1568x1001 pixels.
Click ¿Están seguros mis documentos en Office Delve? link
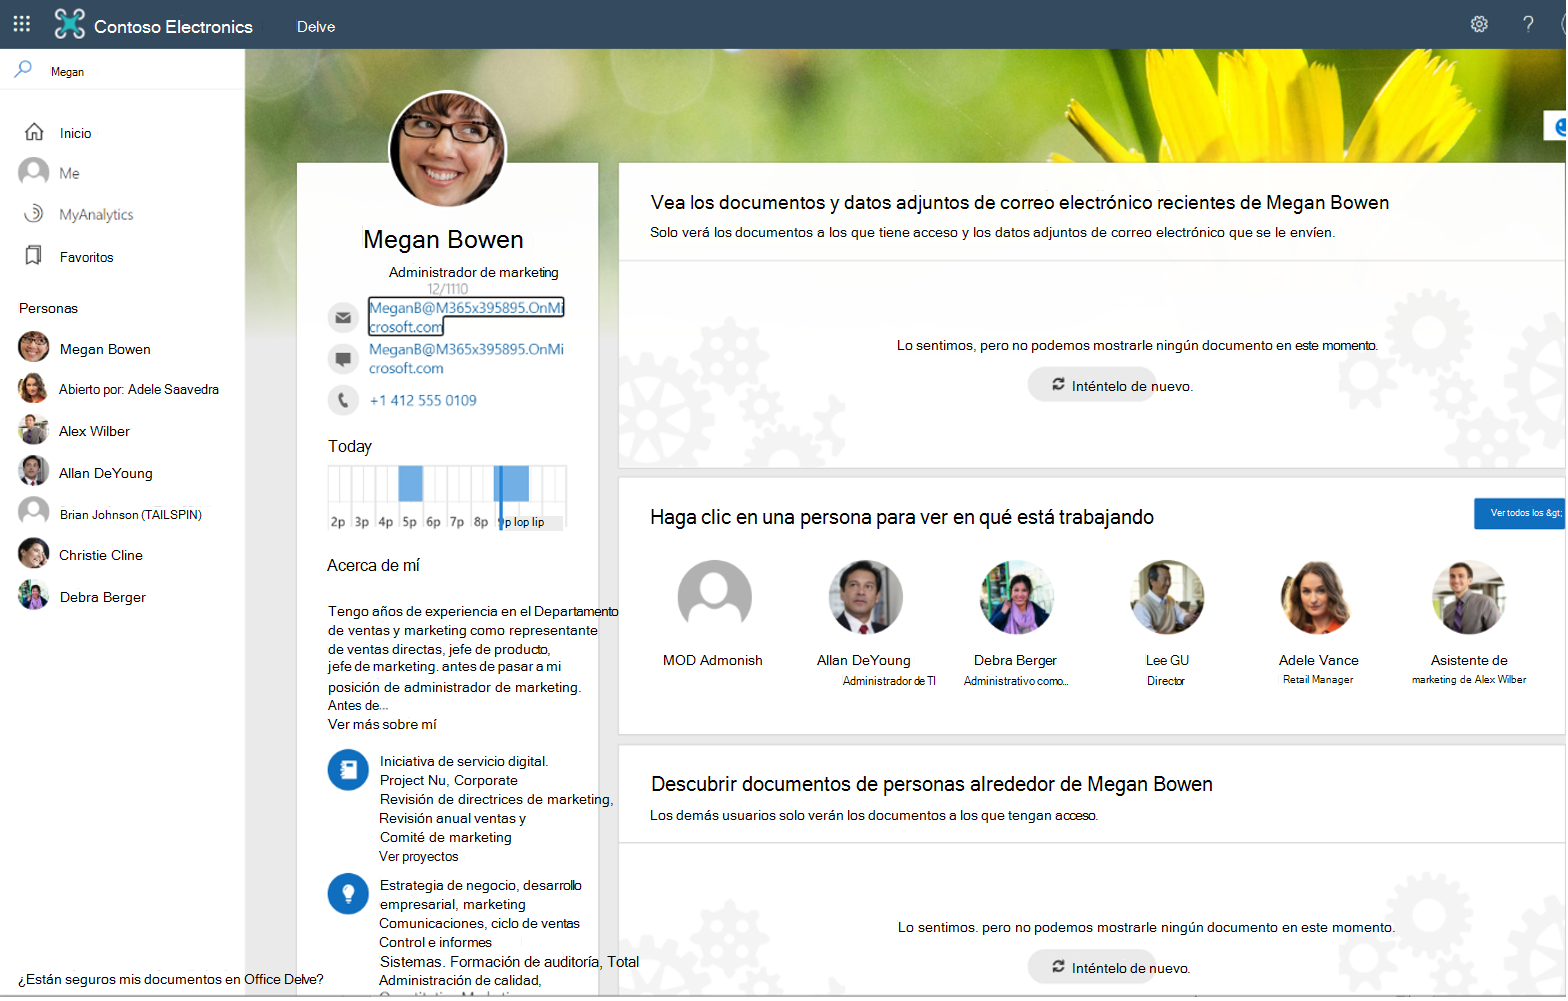(x=171, y=979)
